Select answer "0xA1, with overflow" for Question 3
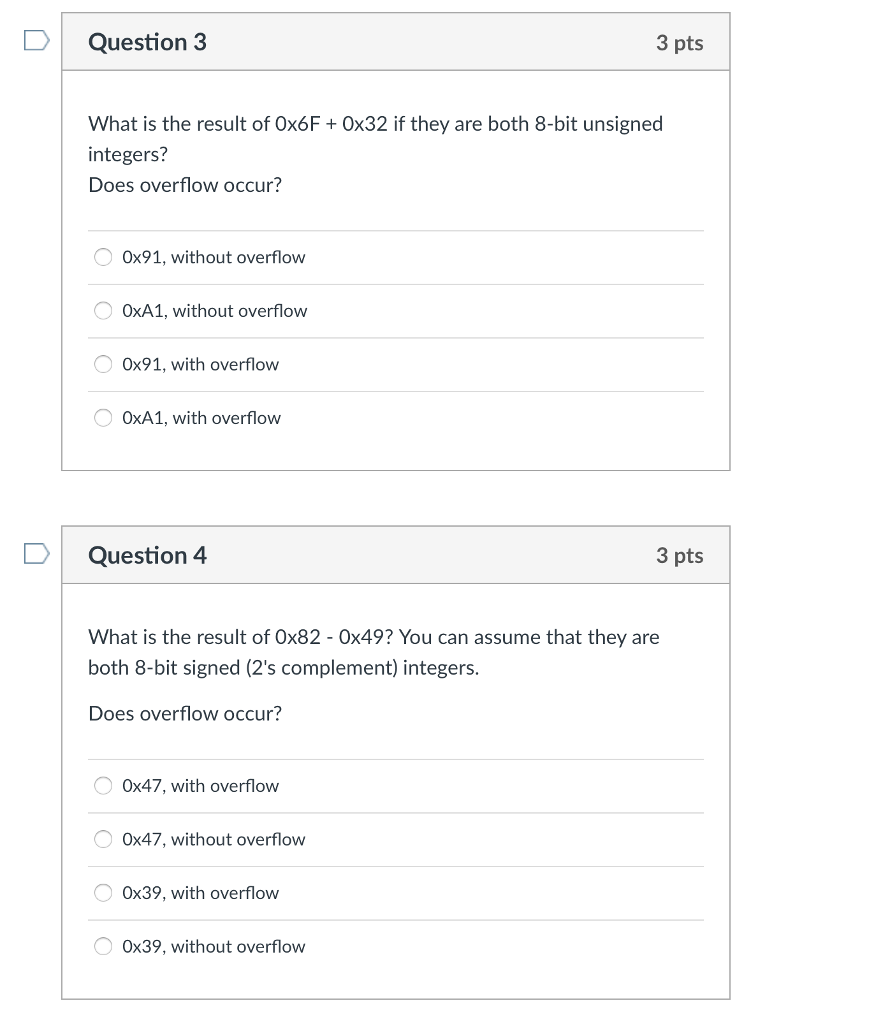The width and height of the screenshot is (890, 1024). [x=103, y=417]
